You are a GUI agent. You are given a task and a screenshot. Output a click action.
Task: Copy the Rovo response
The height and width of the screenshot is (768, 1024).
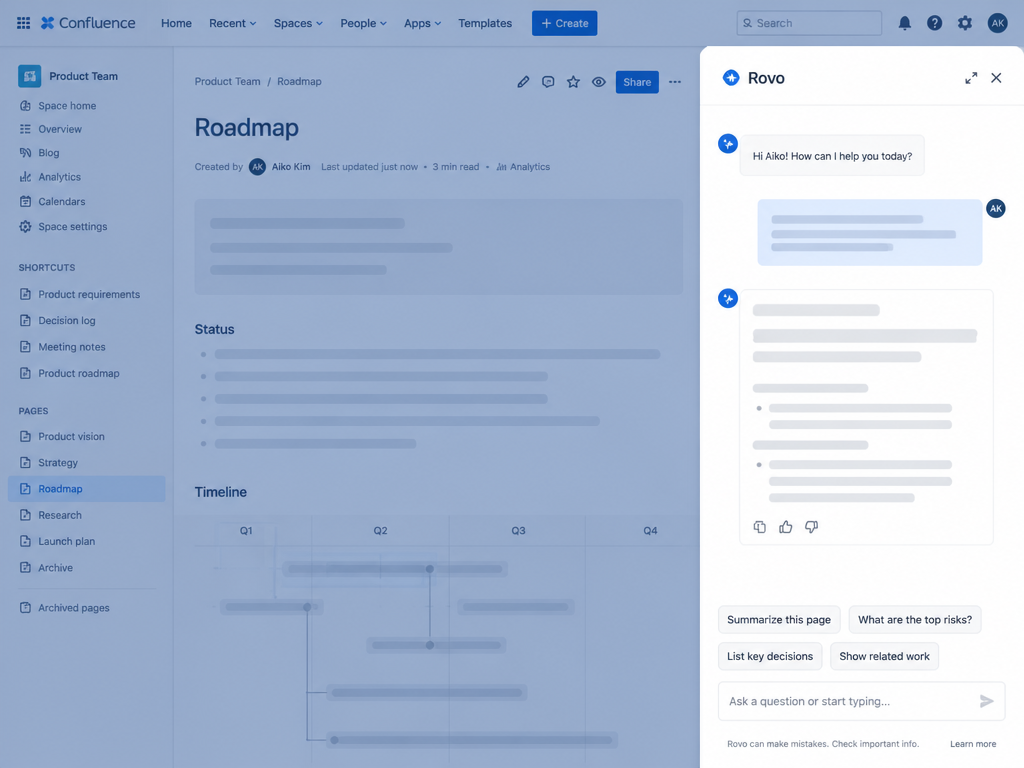pos(760,527)
